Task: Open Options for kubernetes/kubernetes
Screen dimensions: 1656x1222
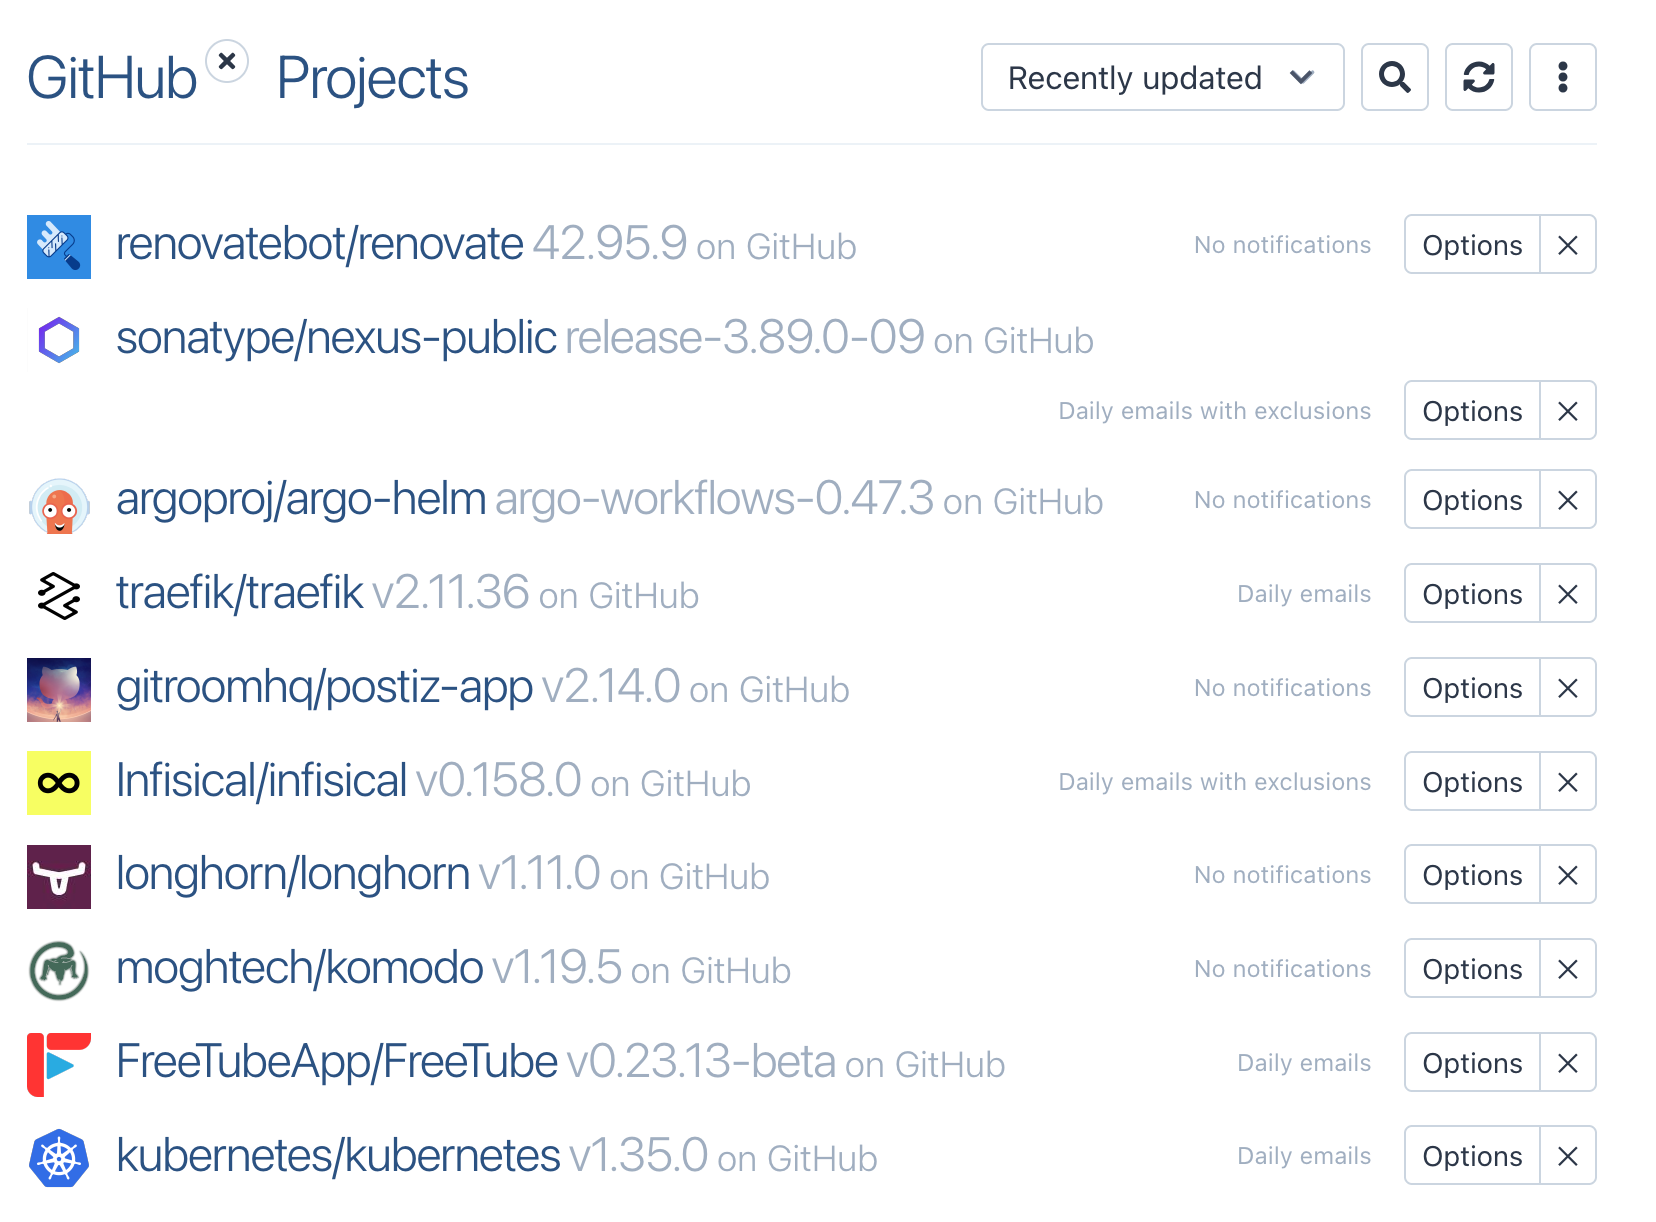Action: click(1471, 1156)
